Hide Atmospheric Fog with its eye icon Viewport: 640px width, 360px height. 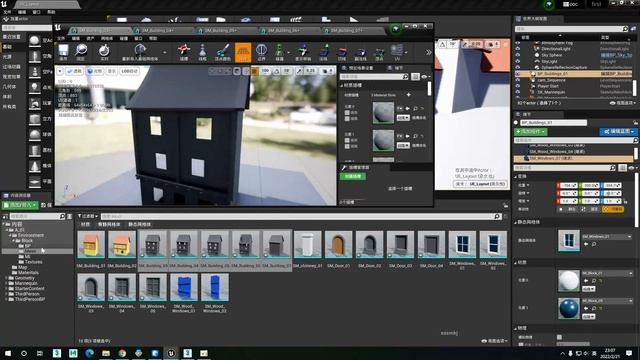pos(518,42)
